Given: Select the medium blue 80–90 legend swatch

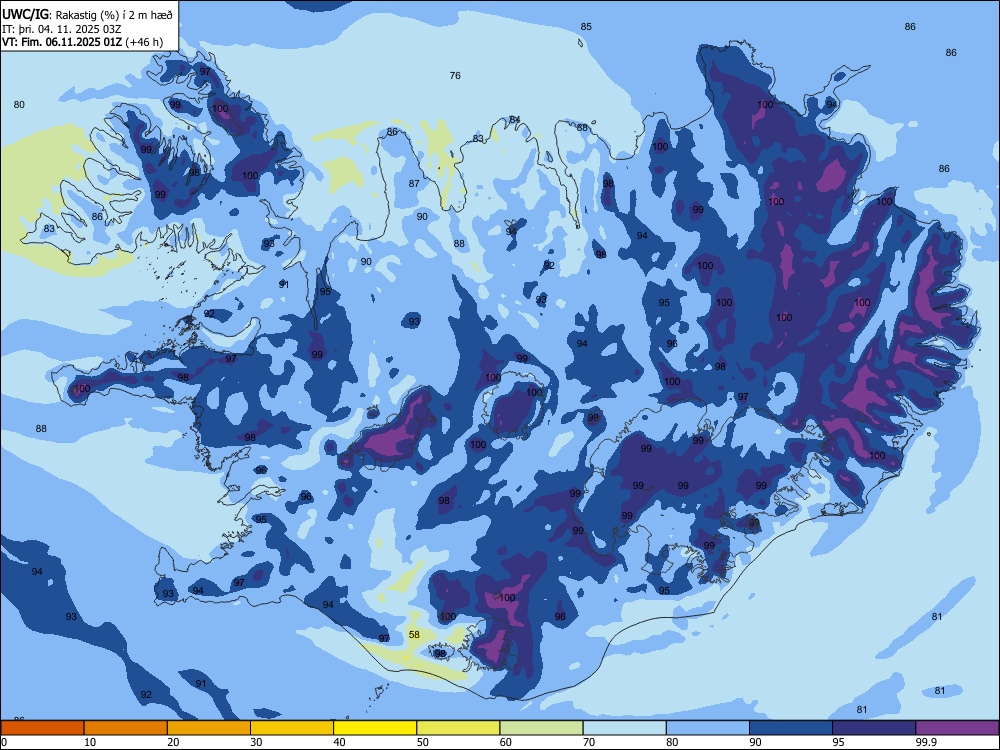Looking at the screenshot, I should 707,728.
